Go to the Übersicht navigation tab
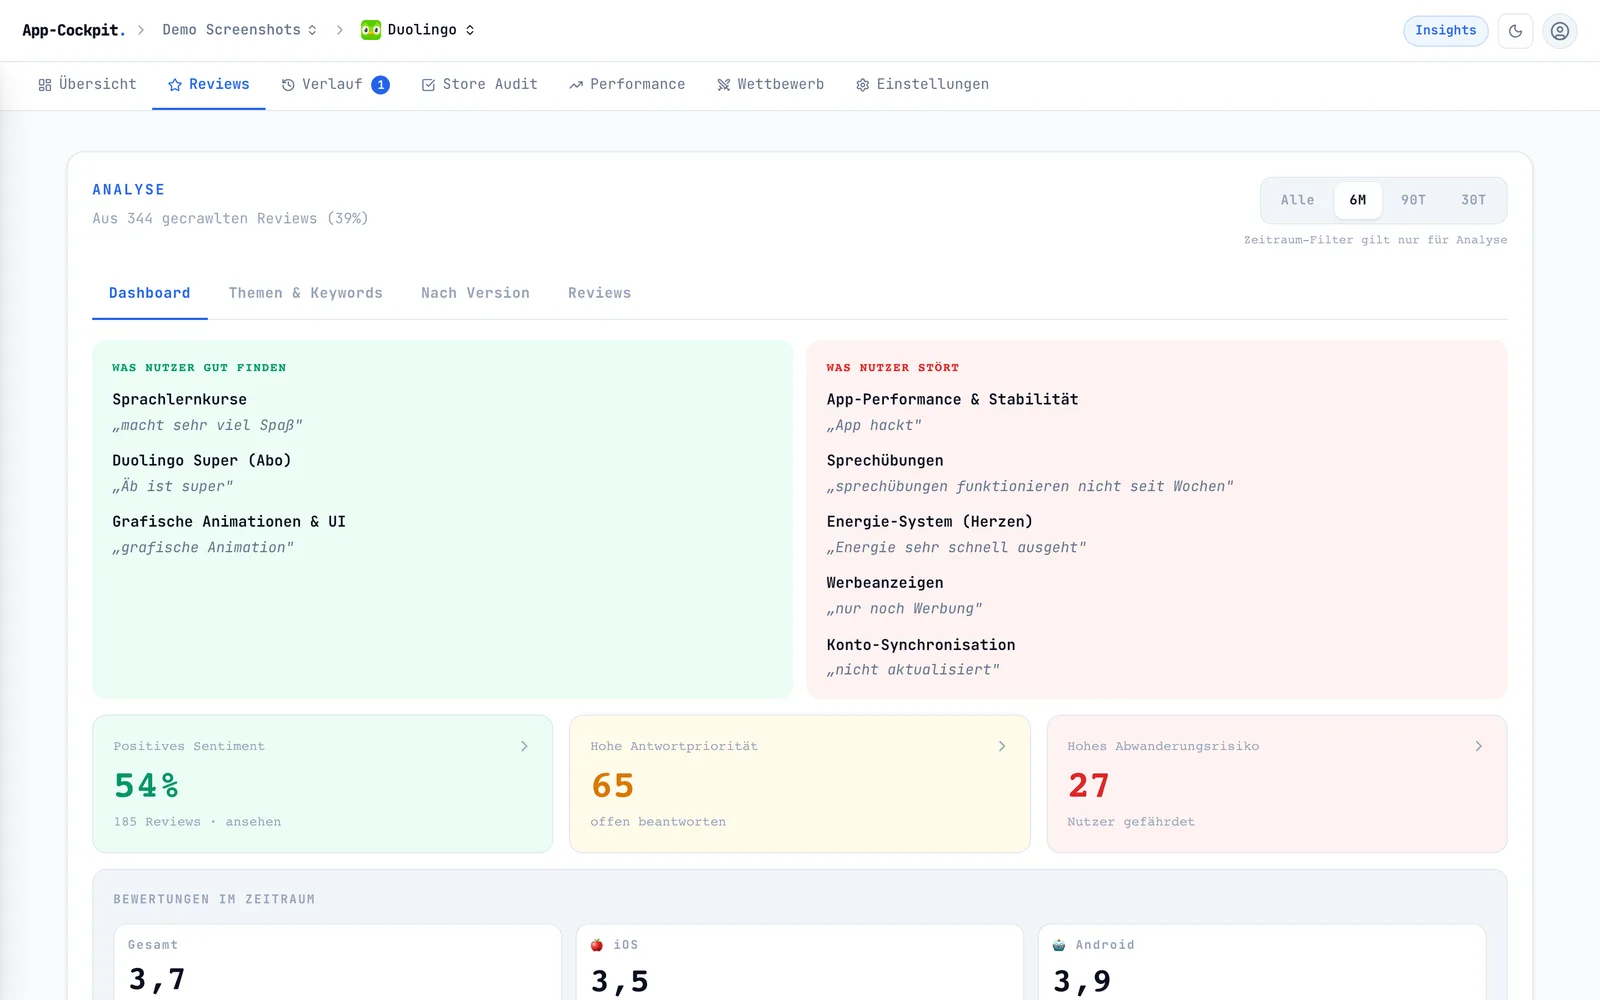Screen dimensions: 1600x1000 (87, 85)
